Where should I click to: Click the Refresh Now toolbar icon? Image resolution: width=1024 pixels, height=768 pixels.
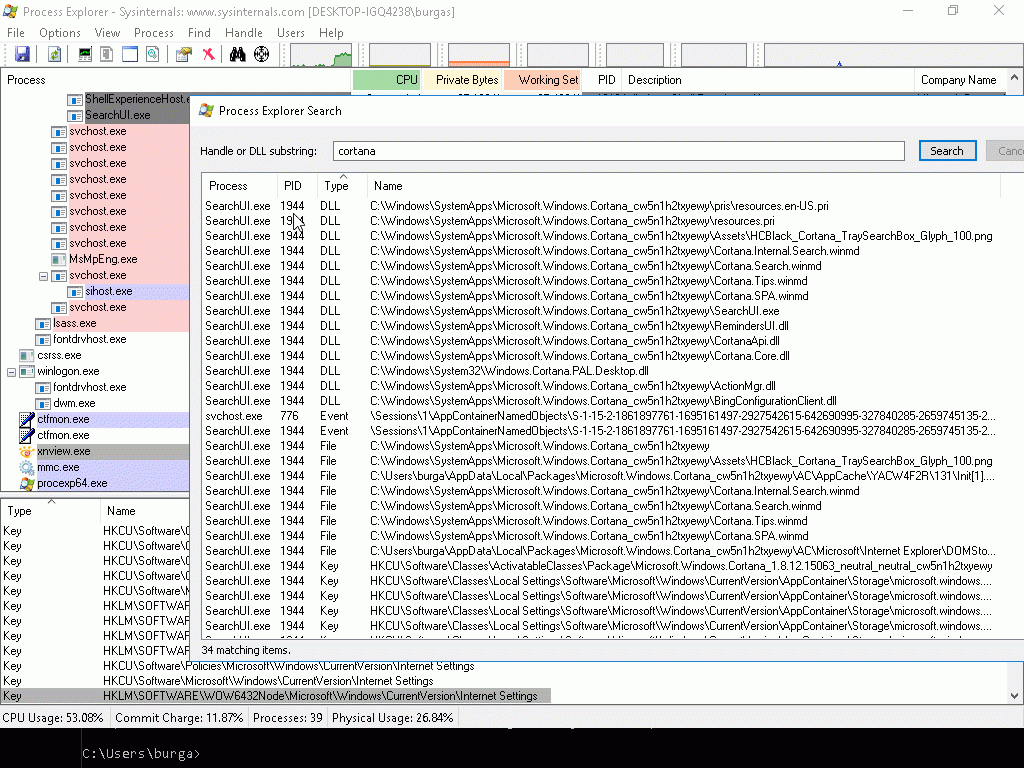point(54,54)
